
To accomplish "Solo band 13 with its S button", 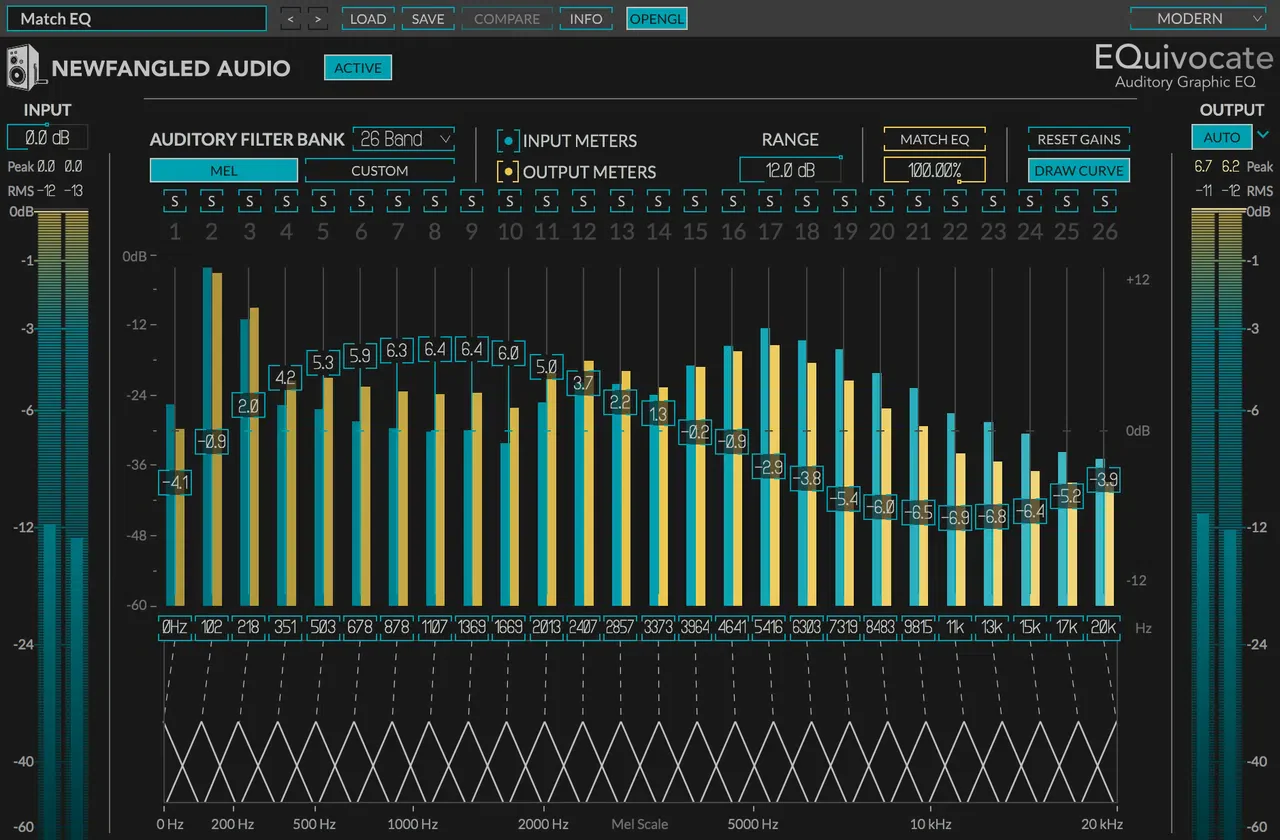I will (x=621, y=201).
